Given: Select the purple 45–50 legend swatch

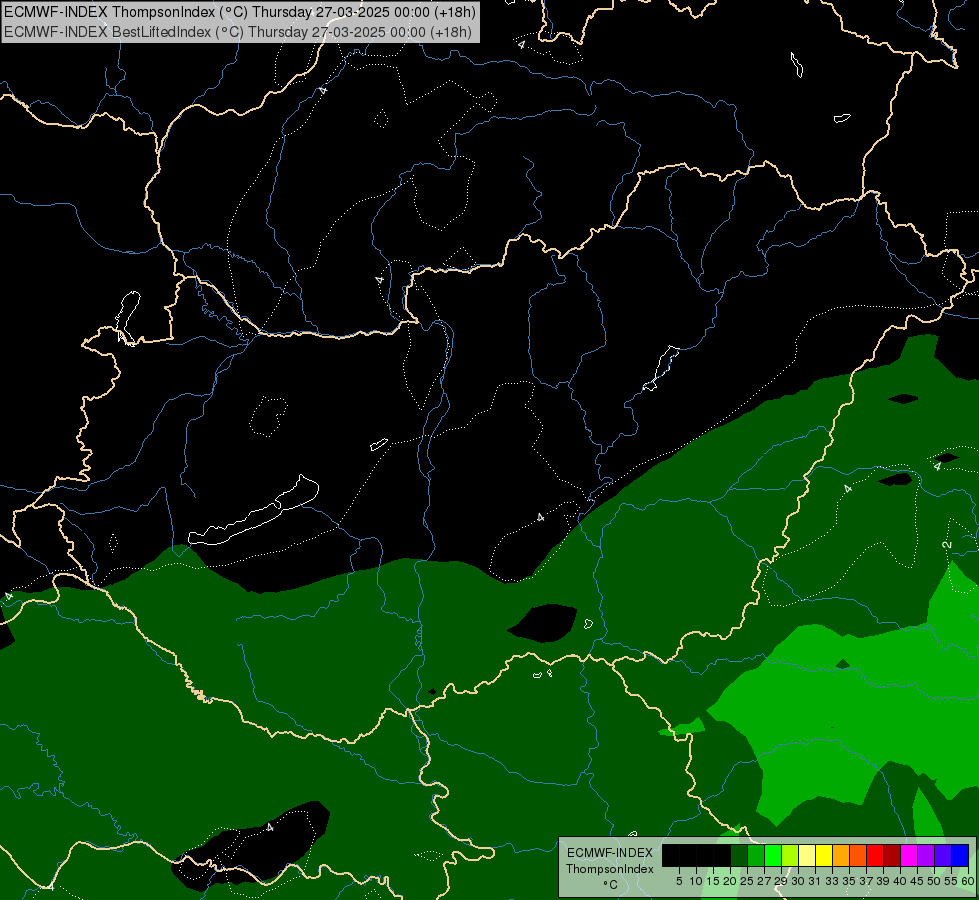Looking at the screenshot, I should pyautogui.click(x=926, y=855).
